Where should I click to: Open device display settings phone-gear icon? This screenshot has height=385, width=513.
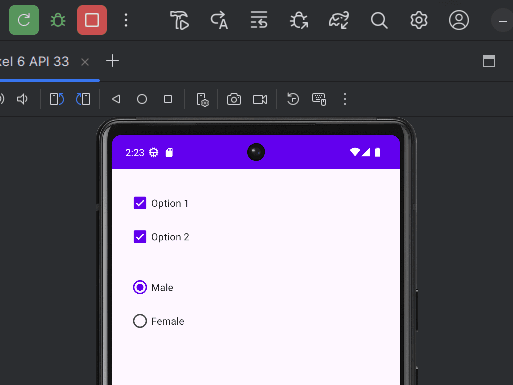pos(202,100)
